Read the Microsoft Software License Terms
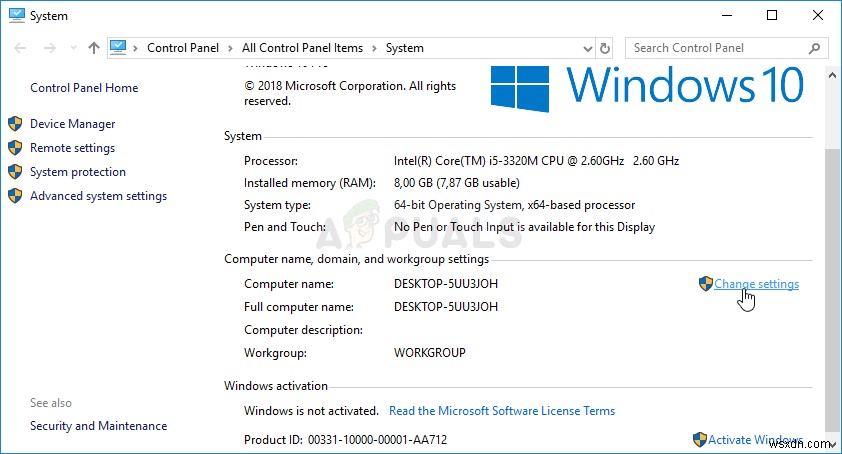 (x=502, y=411)
